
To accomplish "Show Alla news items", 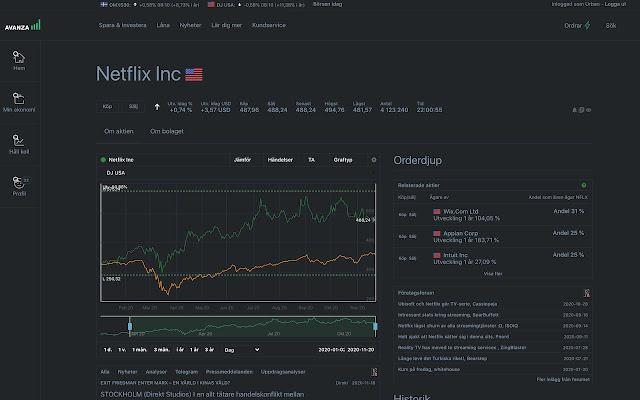I will coord(105,372).
